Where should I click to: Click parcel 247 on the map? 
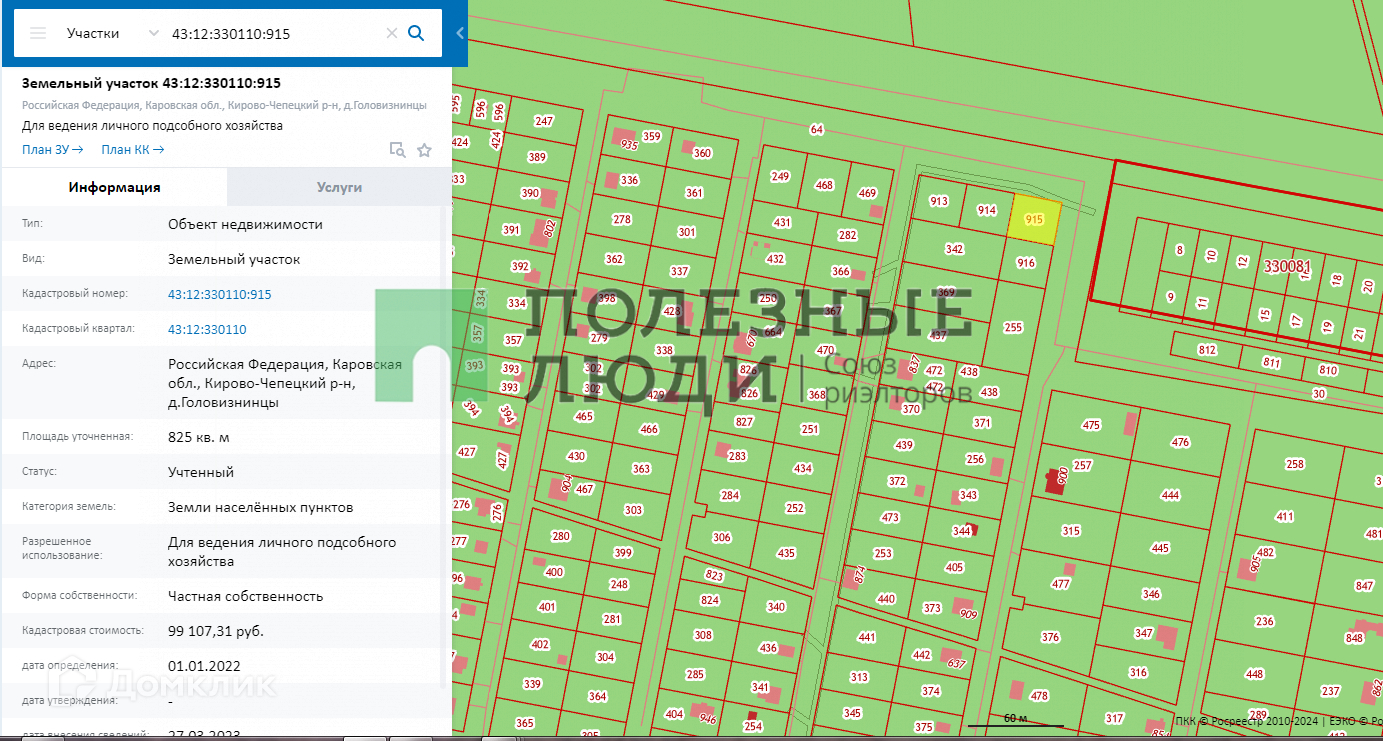(x=543, y=121)
